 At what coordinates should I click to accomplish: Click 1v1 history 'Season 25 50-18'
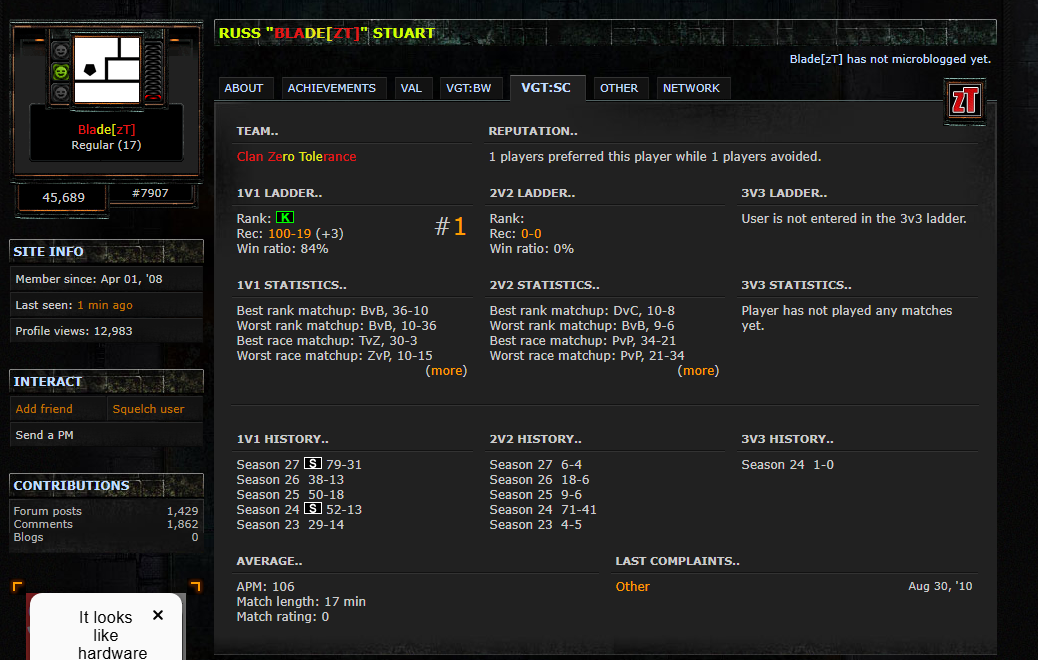(x=290, y=495)
